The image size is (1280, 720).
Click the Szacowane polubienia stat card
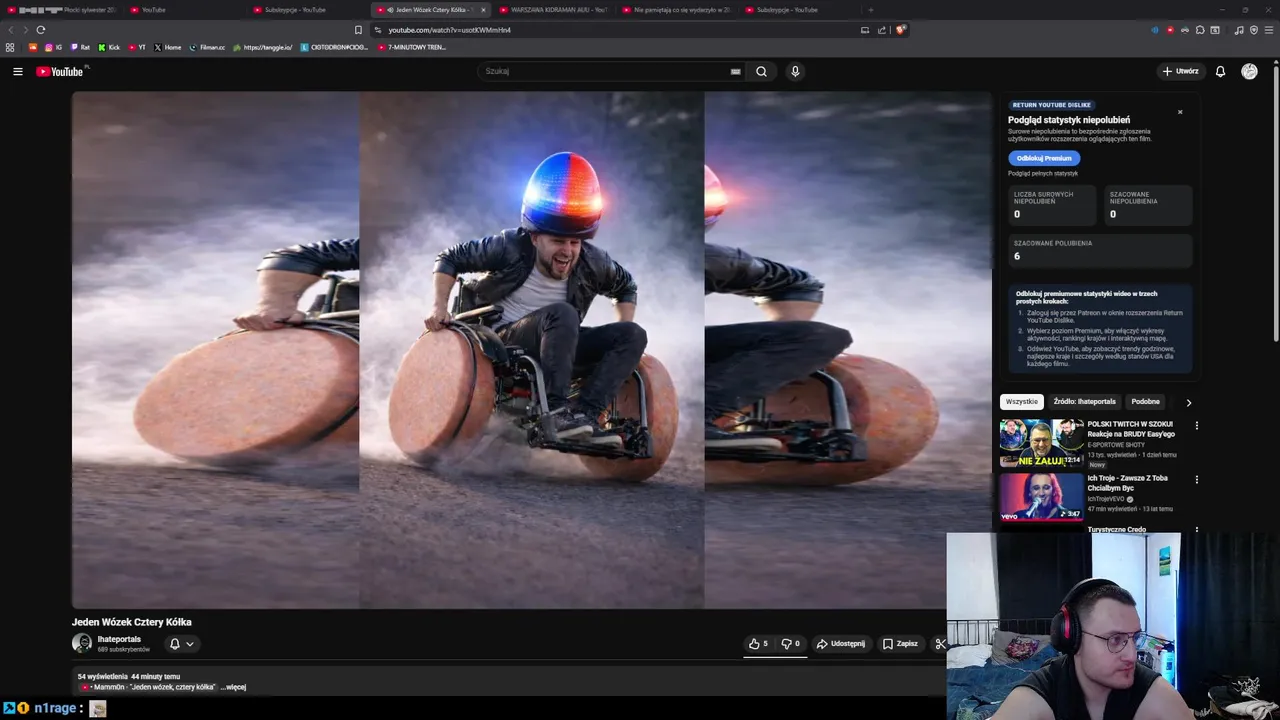(x=1100, y=251)
